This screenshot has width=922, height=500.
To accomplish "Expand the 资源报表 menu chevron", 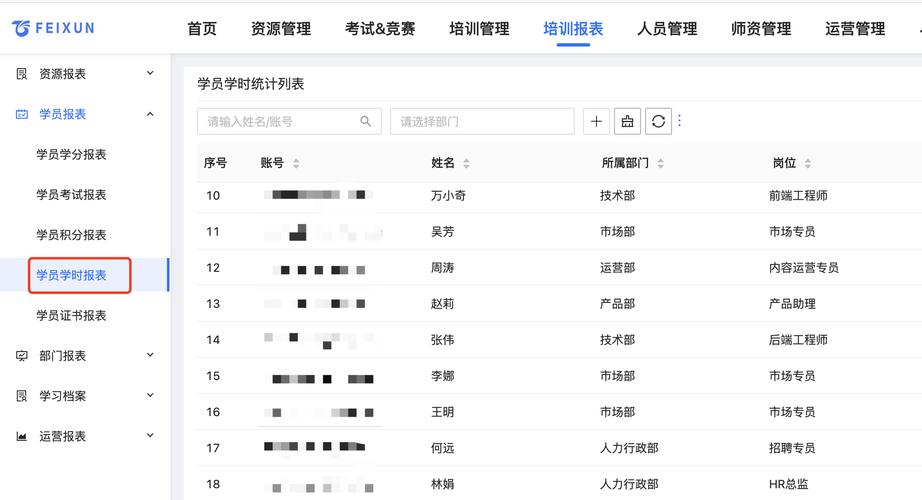I will [x=150, y=73].
